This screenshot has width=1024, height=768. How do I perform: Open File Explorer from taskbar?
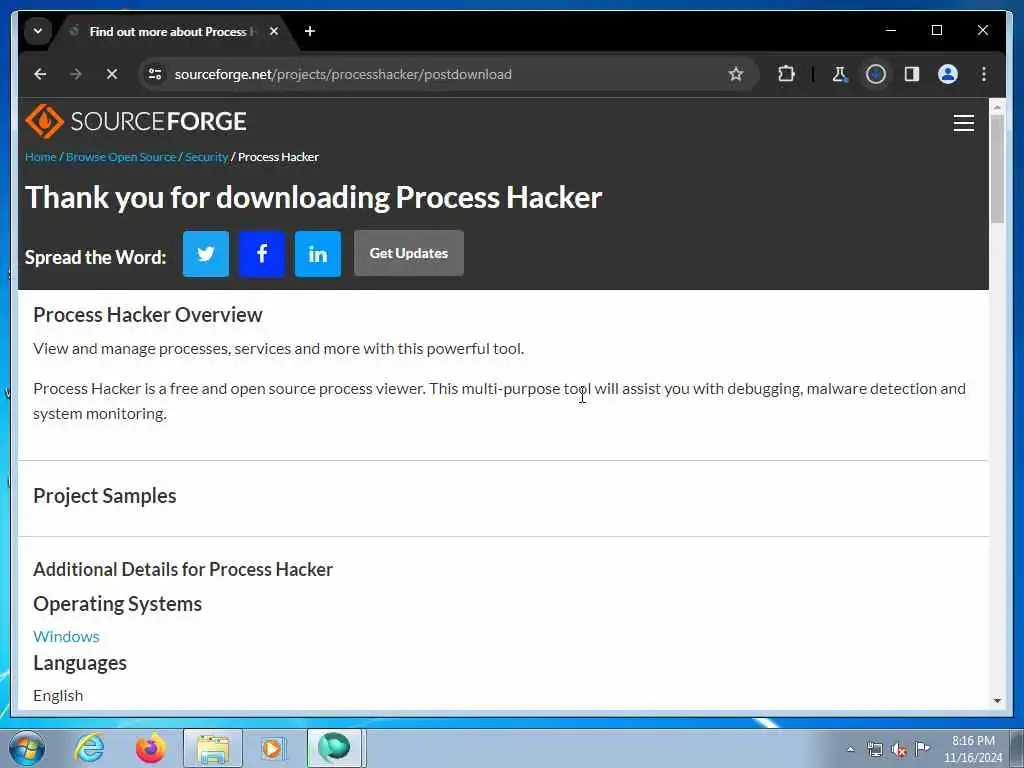tap(213, 748)
